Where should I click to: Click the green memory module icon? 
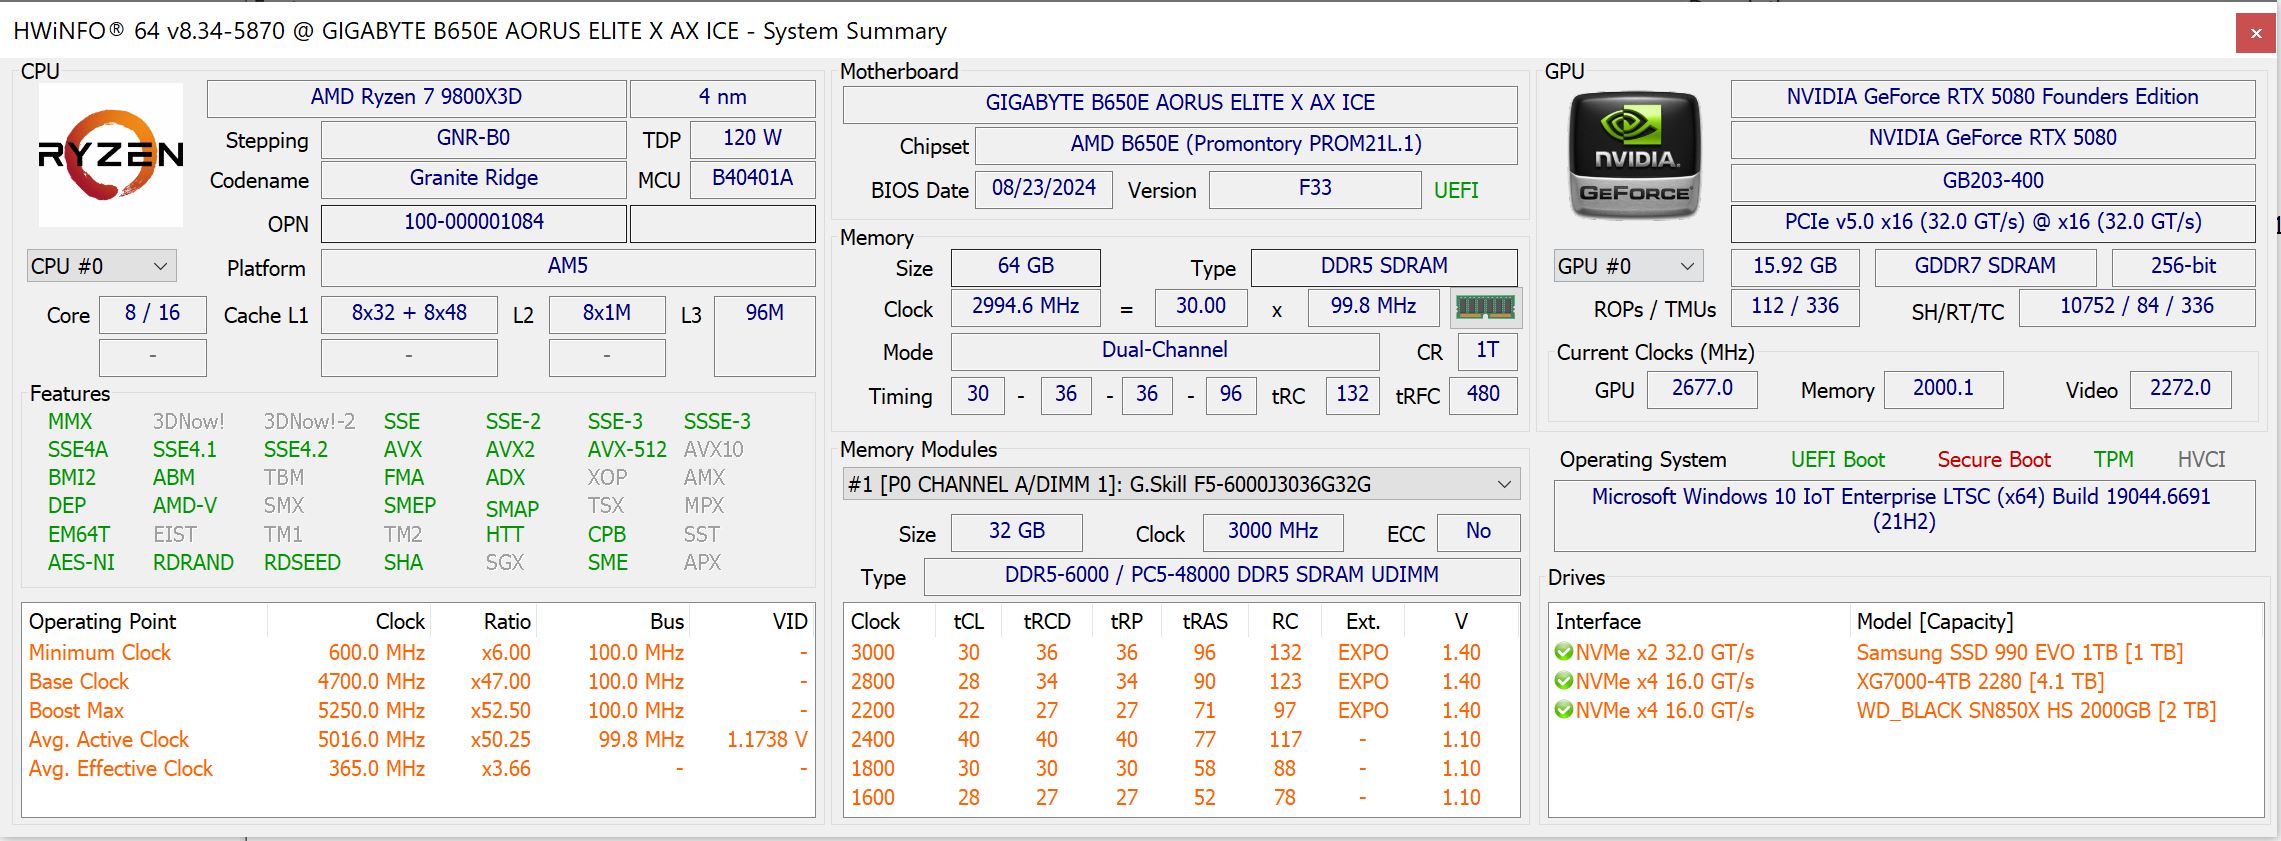1485,308
